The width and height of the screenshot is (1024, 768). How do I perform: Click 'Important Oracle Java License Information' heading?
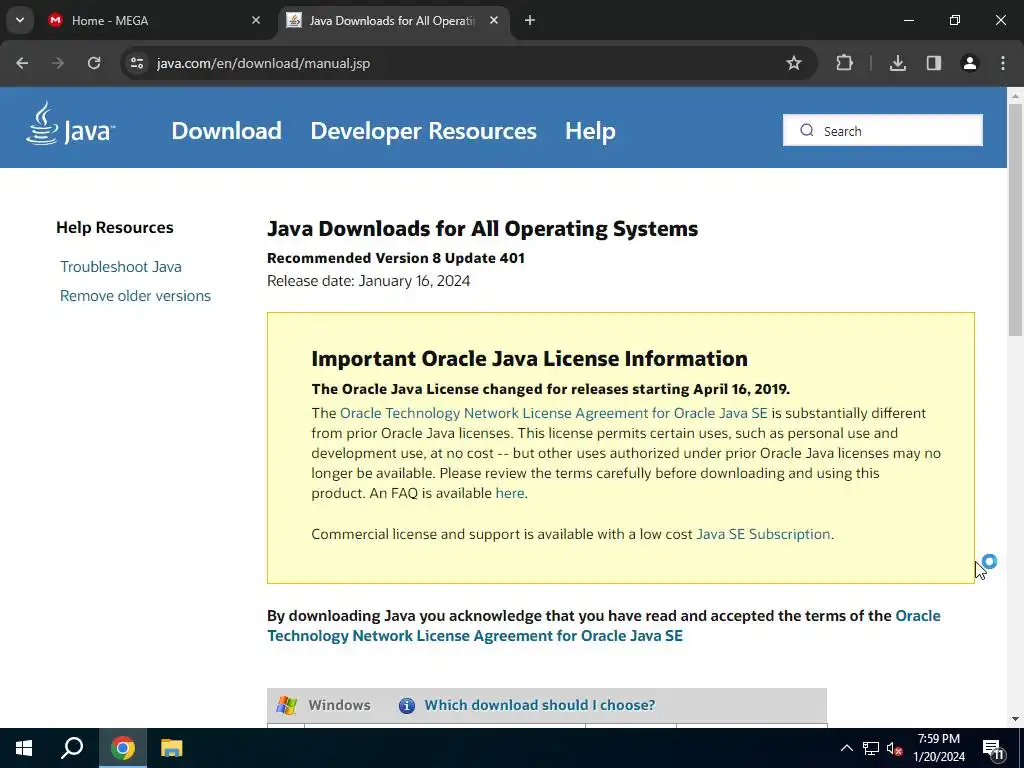529,359
